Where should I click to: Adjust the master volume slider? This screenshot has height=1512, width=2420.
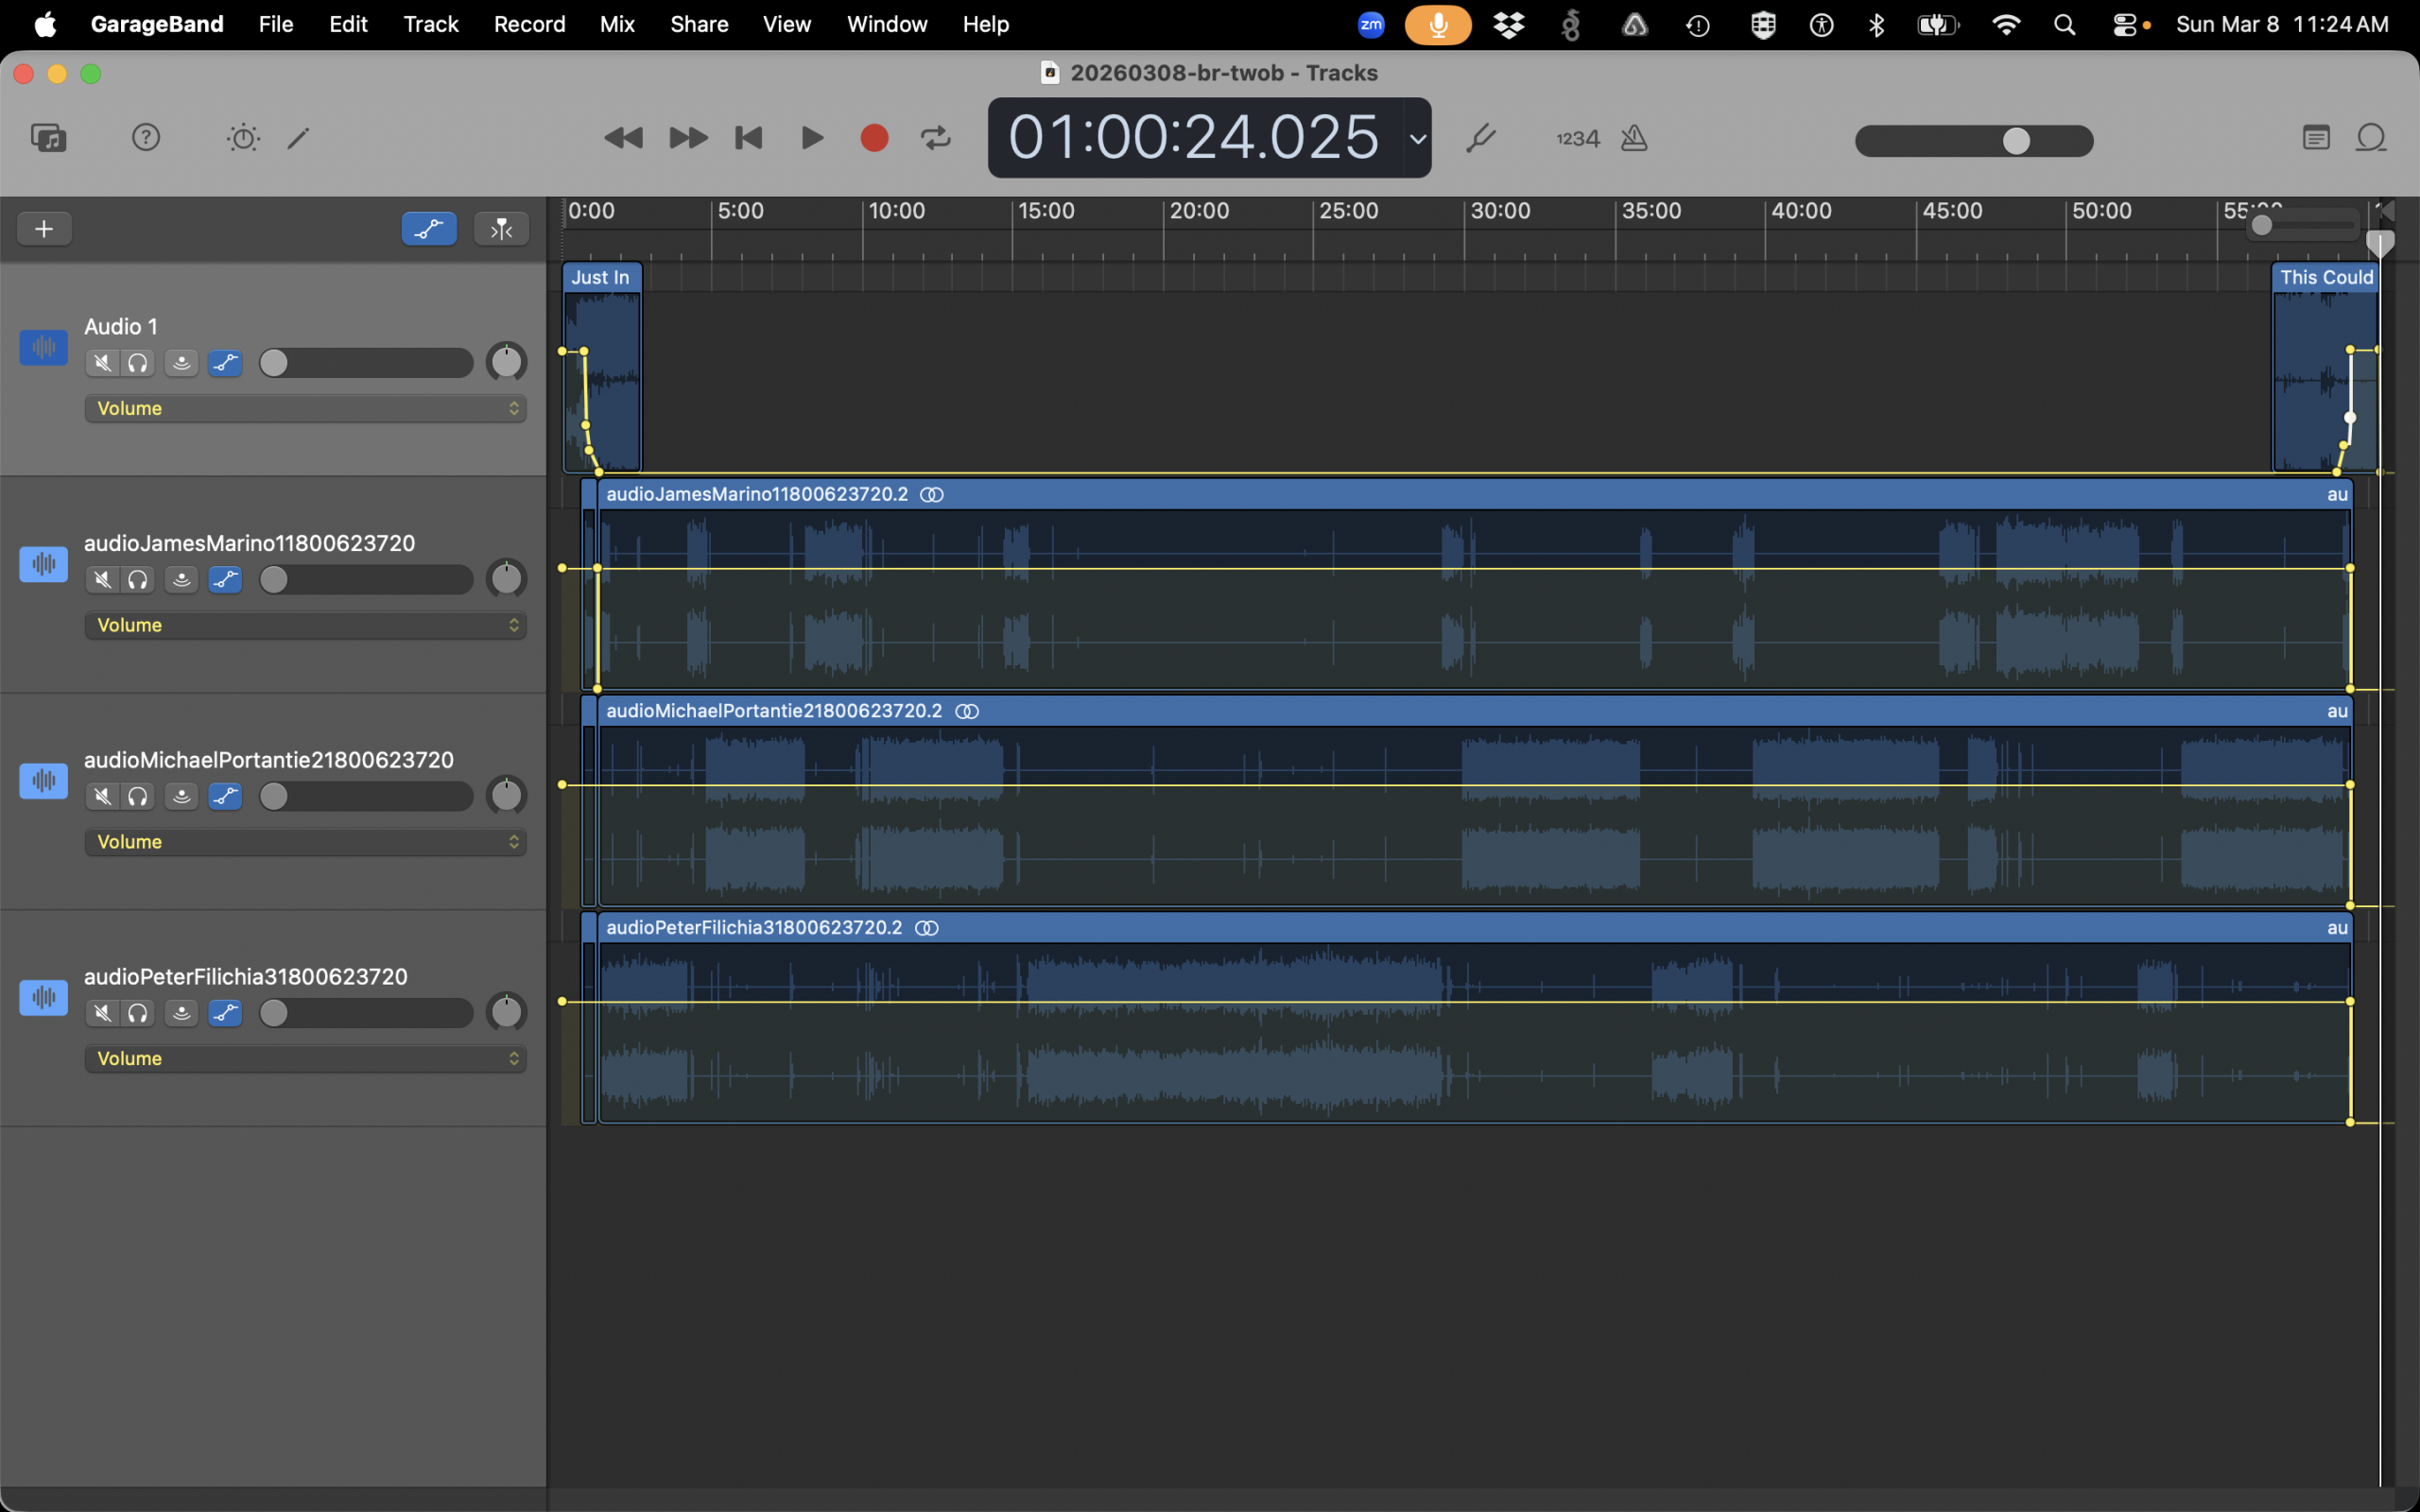(2016, 141)
